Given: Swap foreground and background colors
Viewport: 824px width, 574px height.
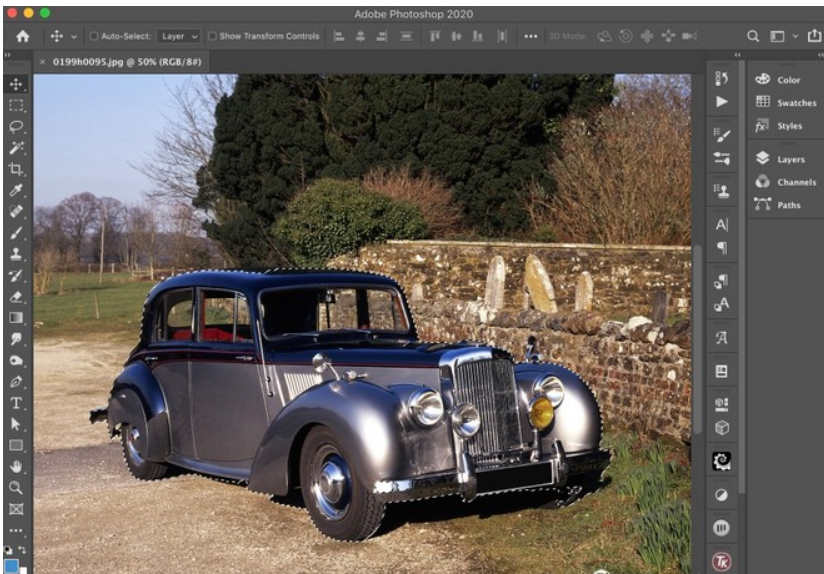Looking at the screenshot, I should point(23,550).
